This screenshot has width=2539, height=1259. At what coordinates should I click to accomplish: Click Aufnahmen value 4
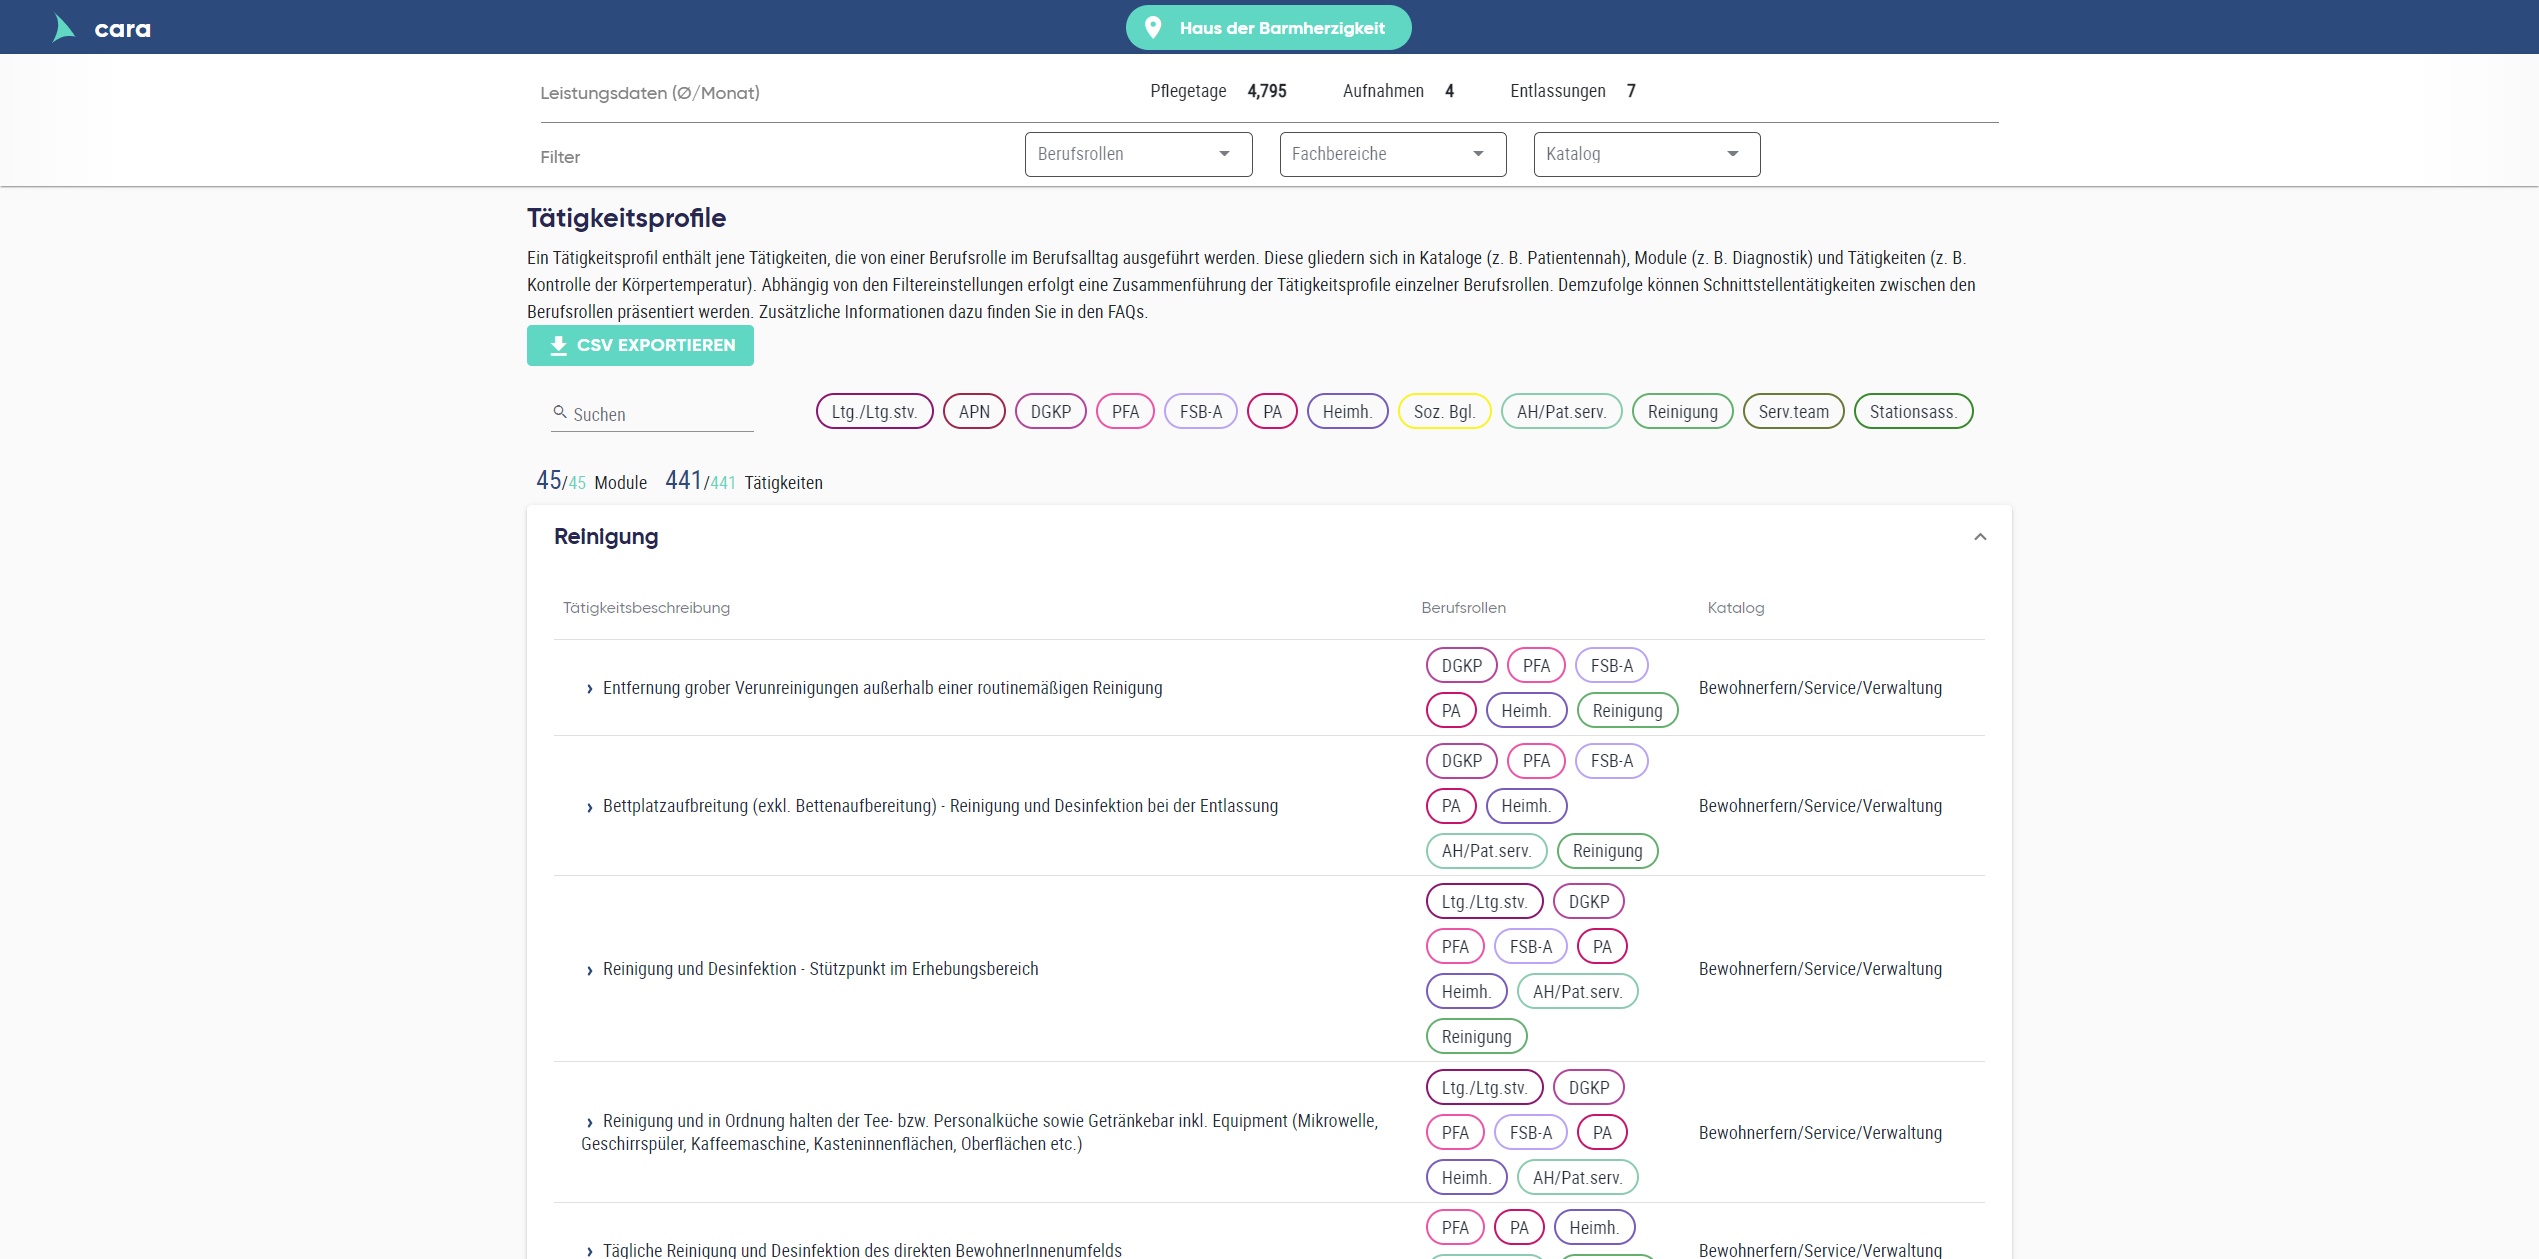point(1449,91)
